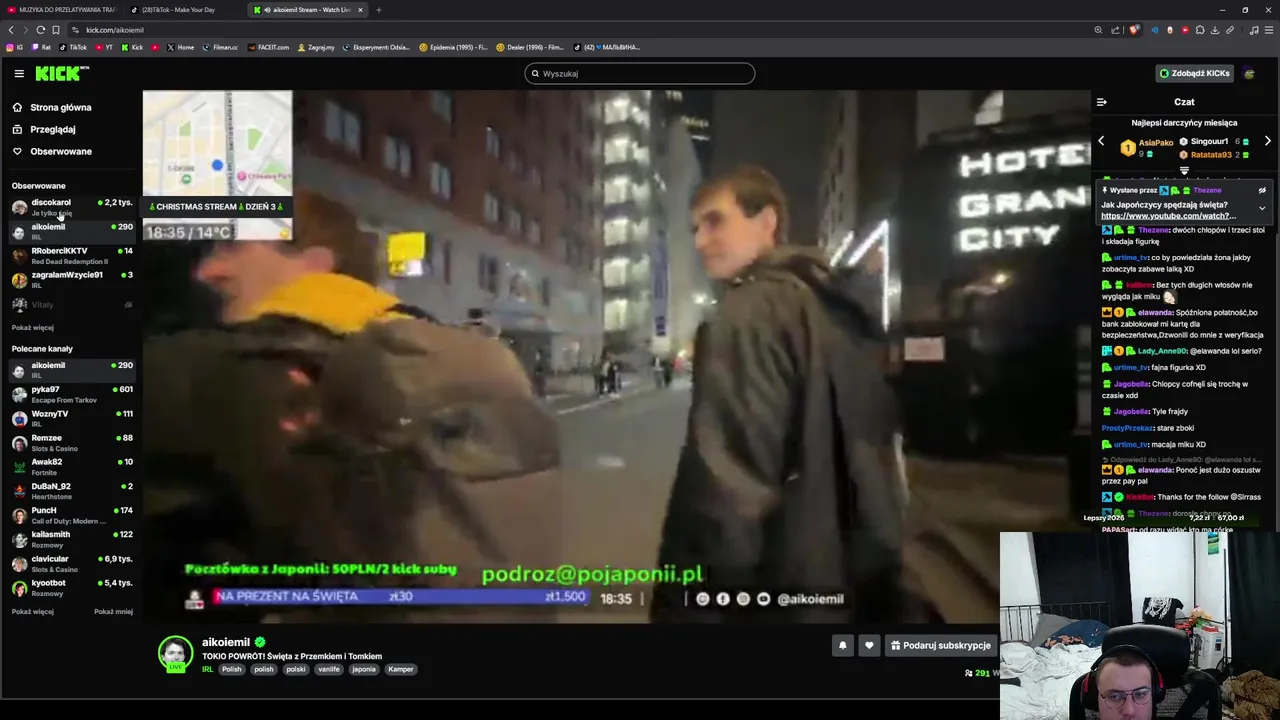The width and height of the screenshot is (1280, 720).
Task: Open the Zagraj.my bookmark
Action: (316, 47)
